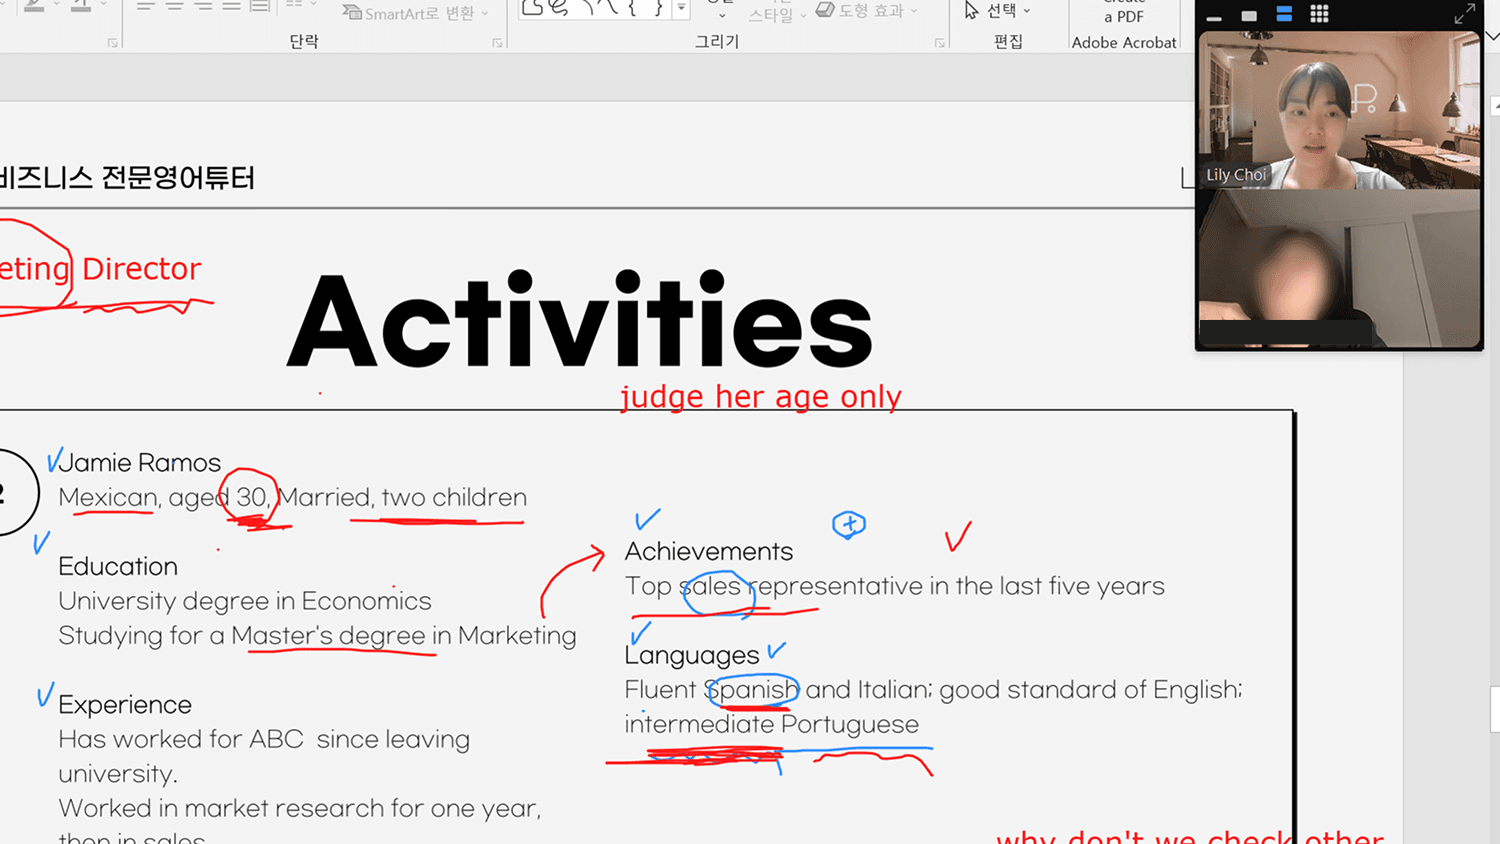Image resolution: width=1500 pixels, height=844 pixels.
Task: Click the justify text alignment icon
Action: click(x=231, y=6)
